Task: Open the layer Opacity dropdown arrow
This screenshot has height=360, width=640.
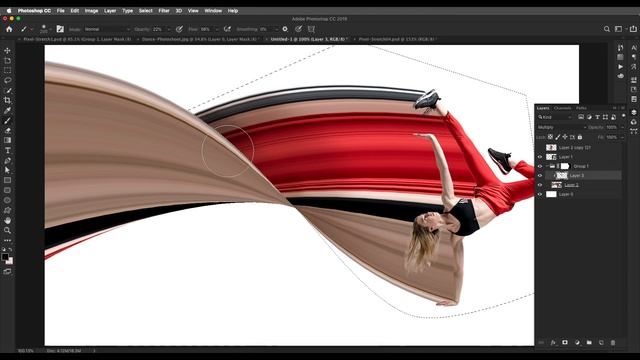Action: [622, 127]
